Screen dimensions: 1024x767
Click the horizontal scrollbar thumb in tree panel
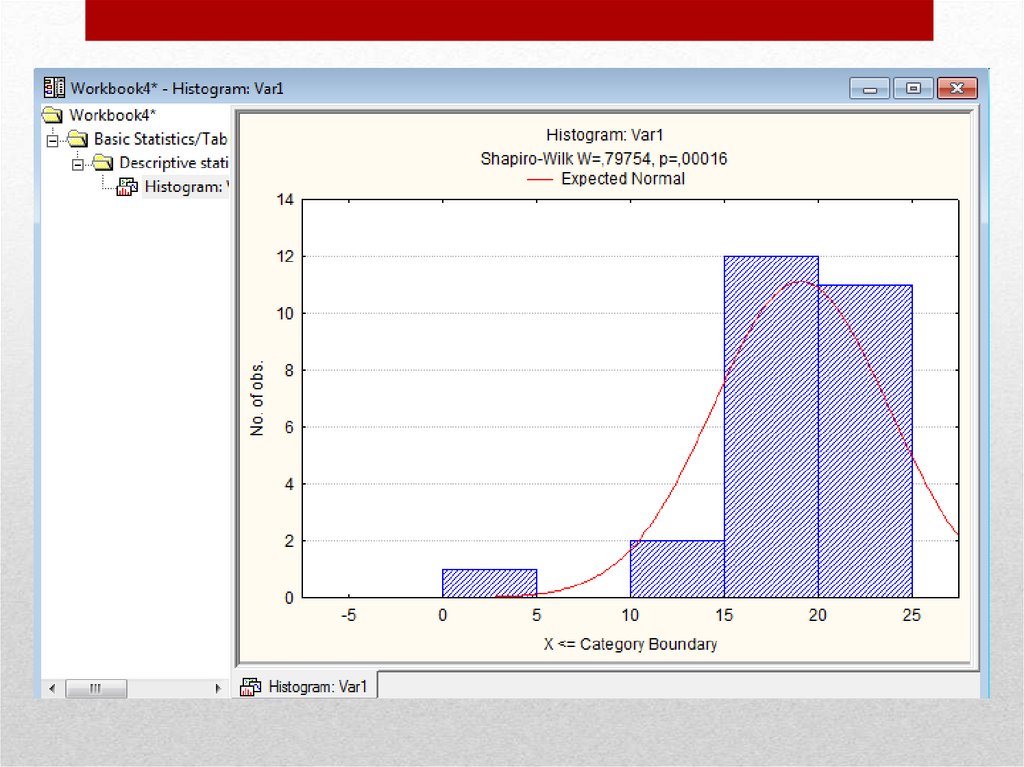(96, 689)
